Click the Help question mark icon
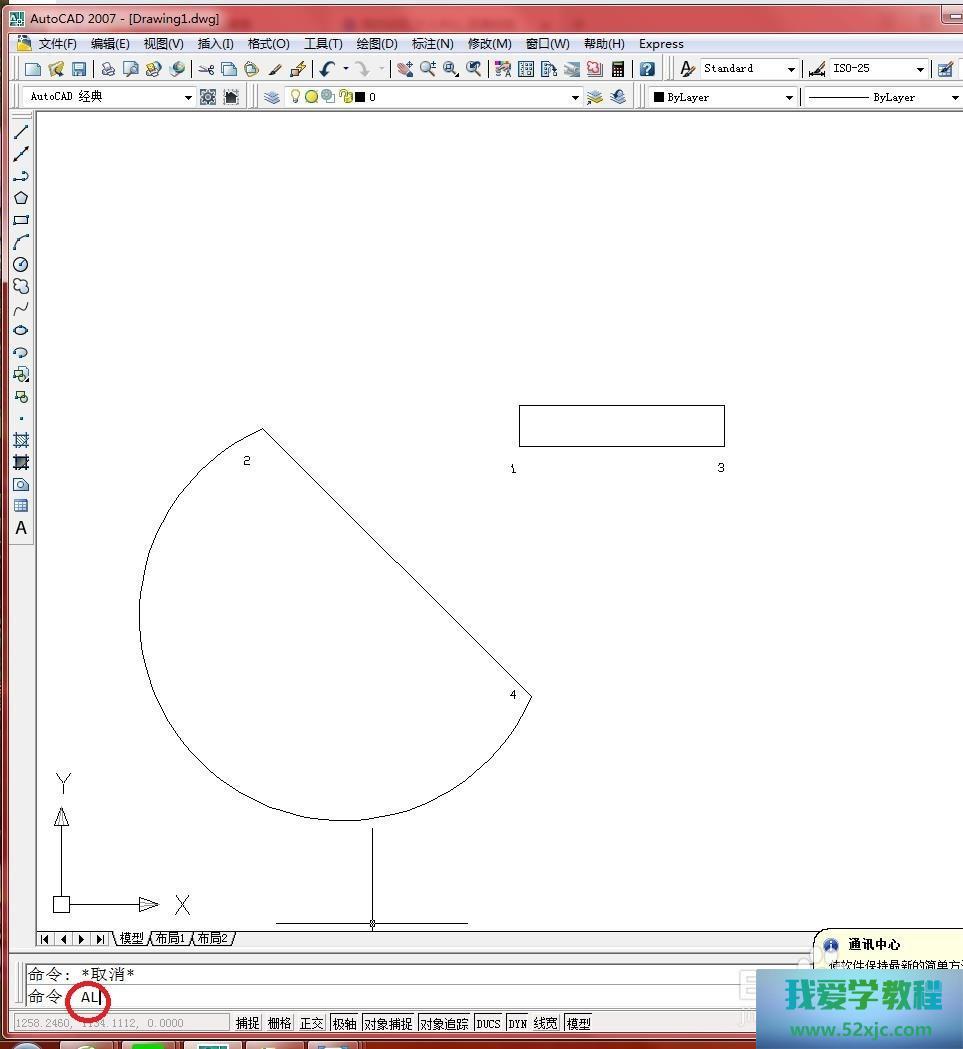963x1049 pixels. click(647, 69)
